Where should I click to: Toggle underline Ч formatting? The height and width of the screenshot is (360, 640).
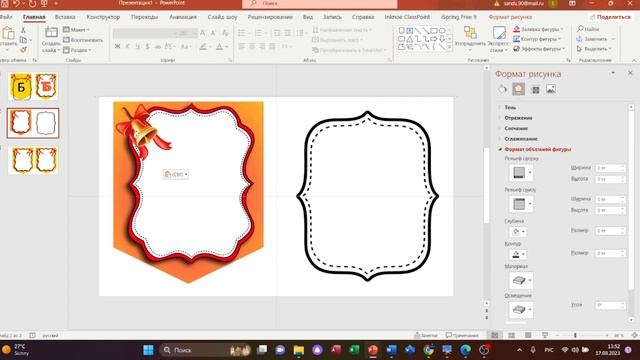click(x=138, y=47)
